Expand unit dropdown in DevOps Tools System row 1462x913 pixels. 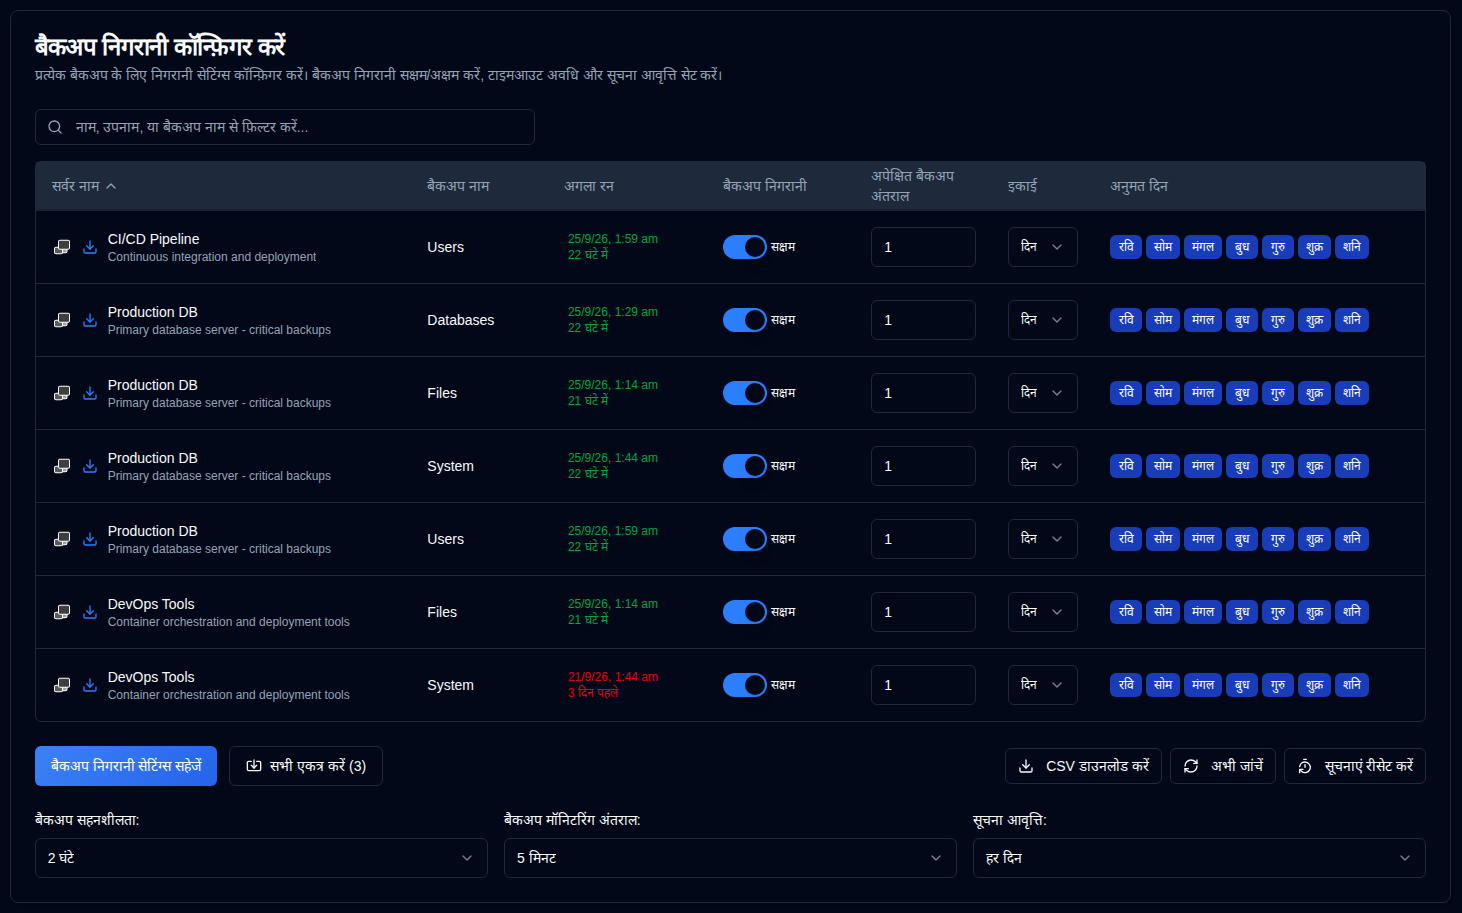[x=1042, y=685]
